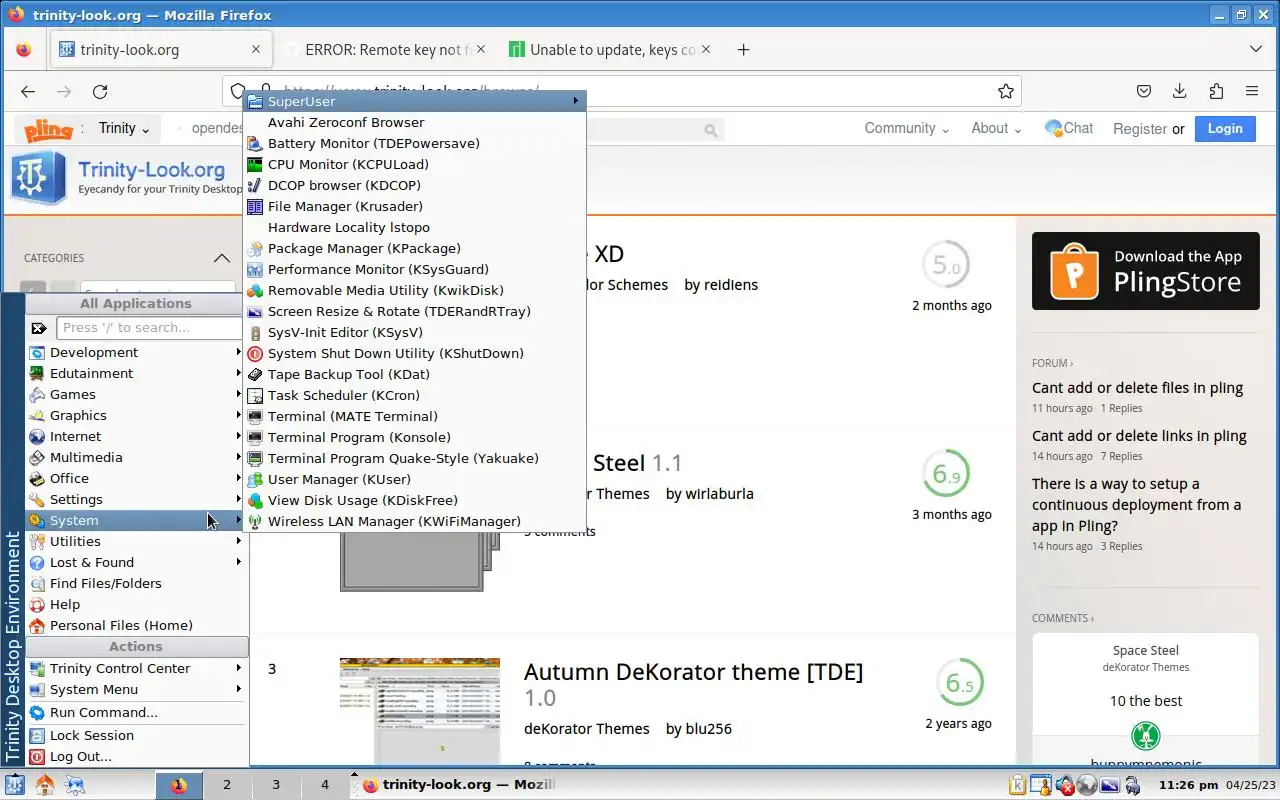This screenshot has height=800, width=1280.
Task: Launch Avahi Zeroconf Browser
Action: [414, 122]
